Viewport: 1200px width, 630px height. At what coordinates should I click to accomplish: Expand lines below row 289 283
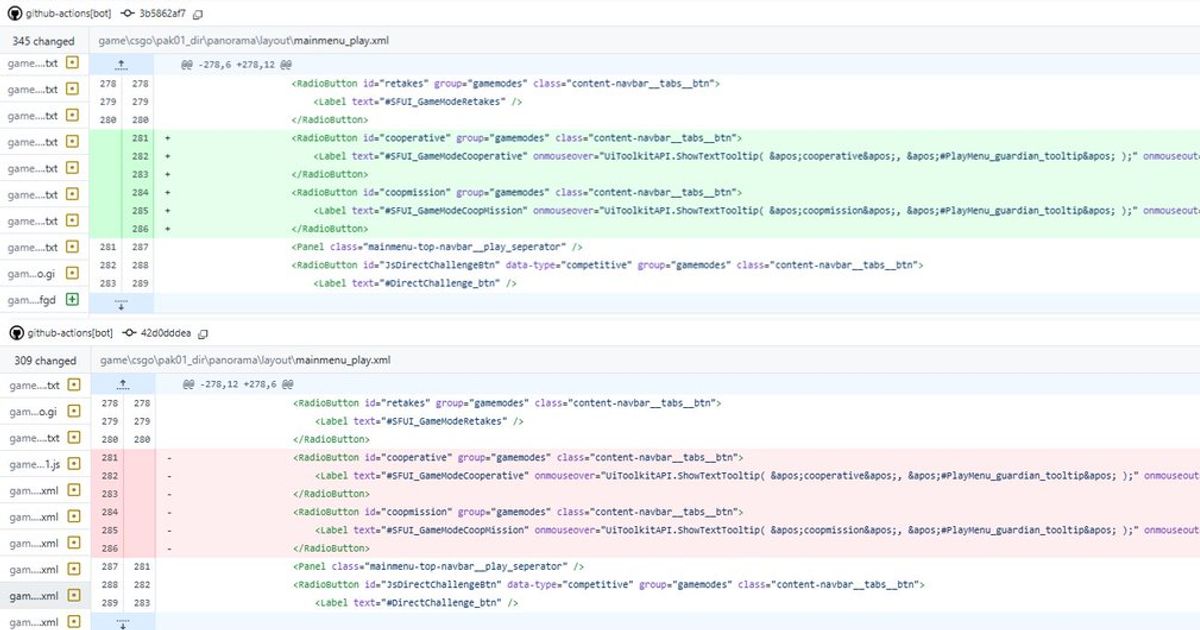122,621
